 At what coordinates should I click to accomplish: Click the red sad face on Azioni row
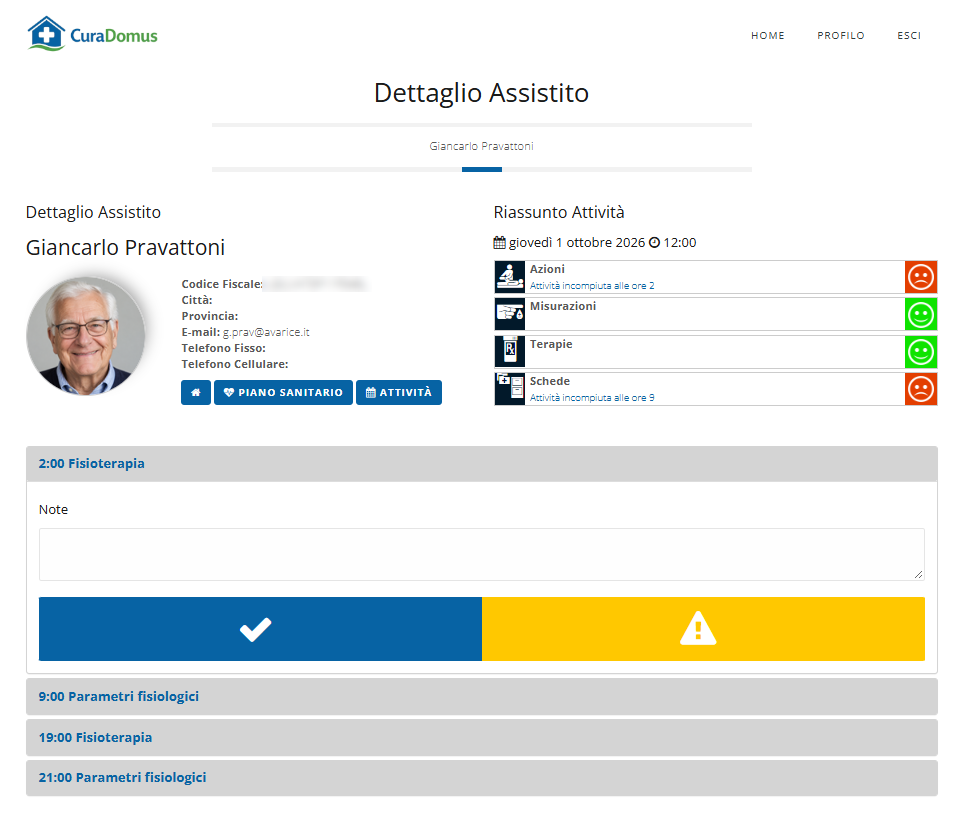(x=921, y=277)
